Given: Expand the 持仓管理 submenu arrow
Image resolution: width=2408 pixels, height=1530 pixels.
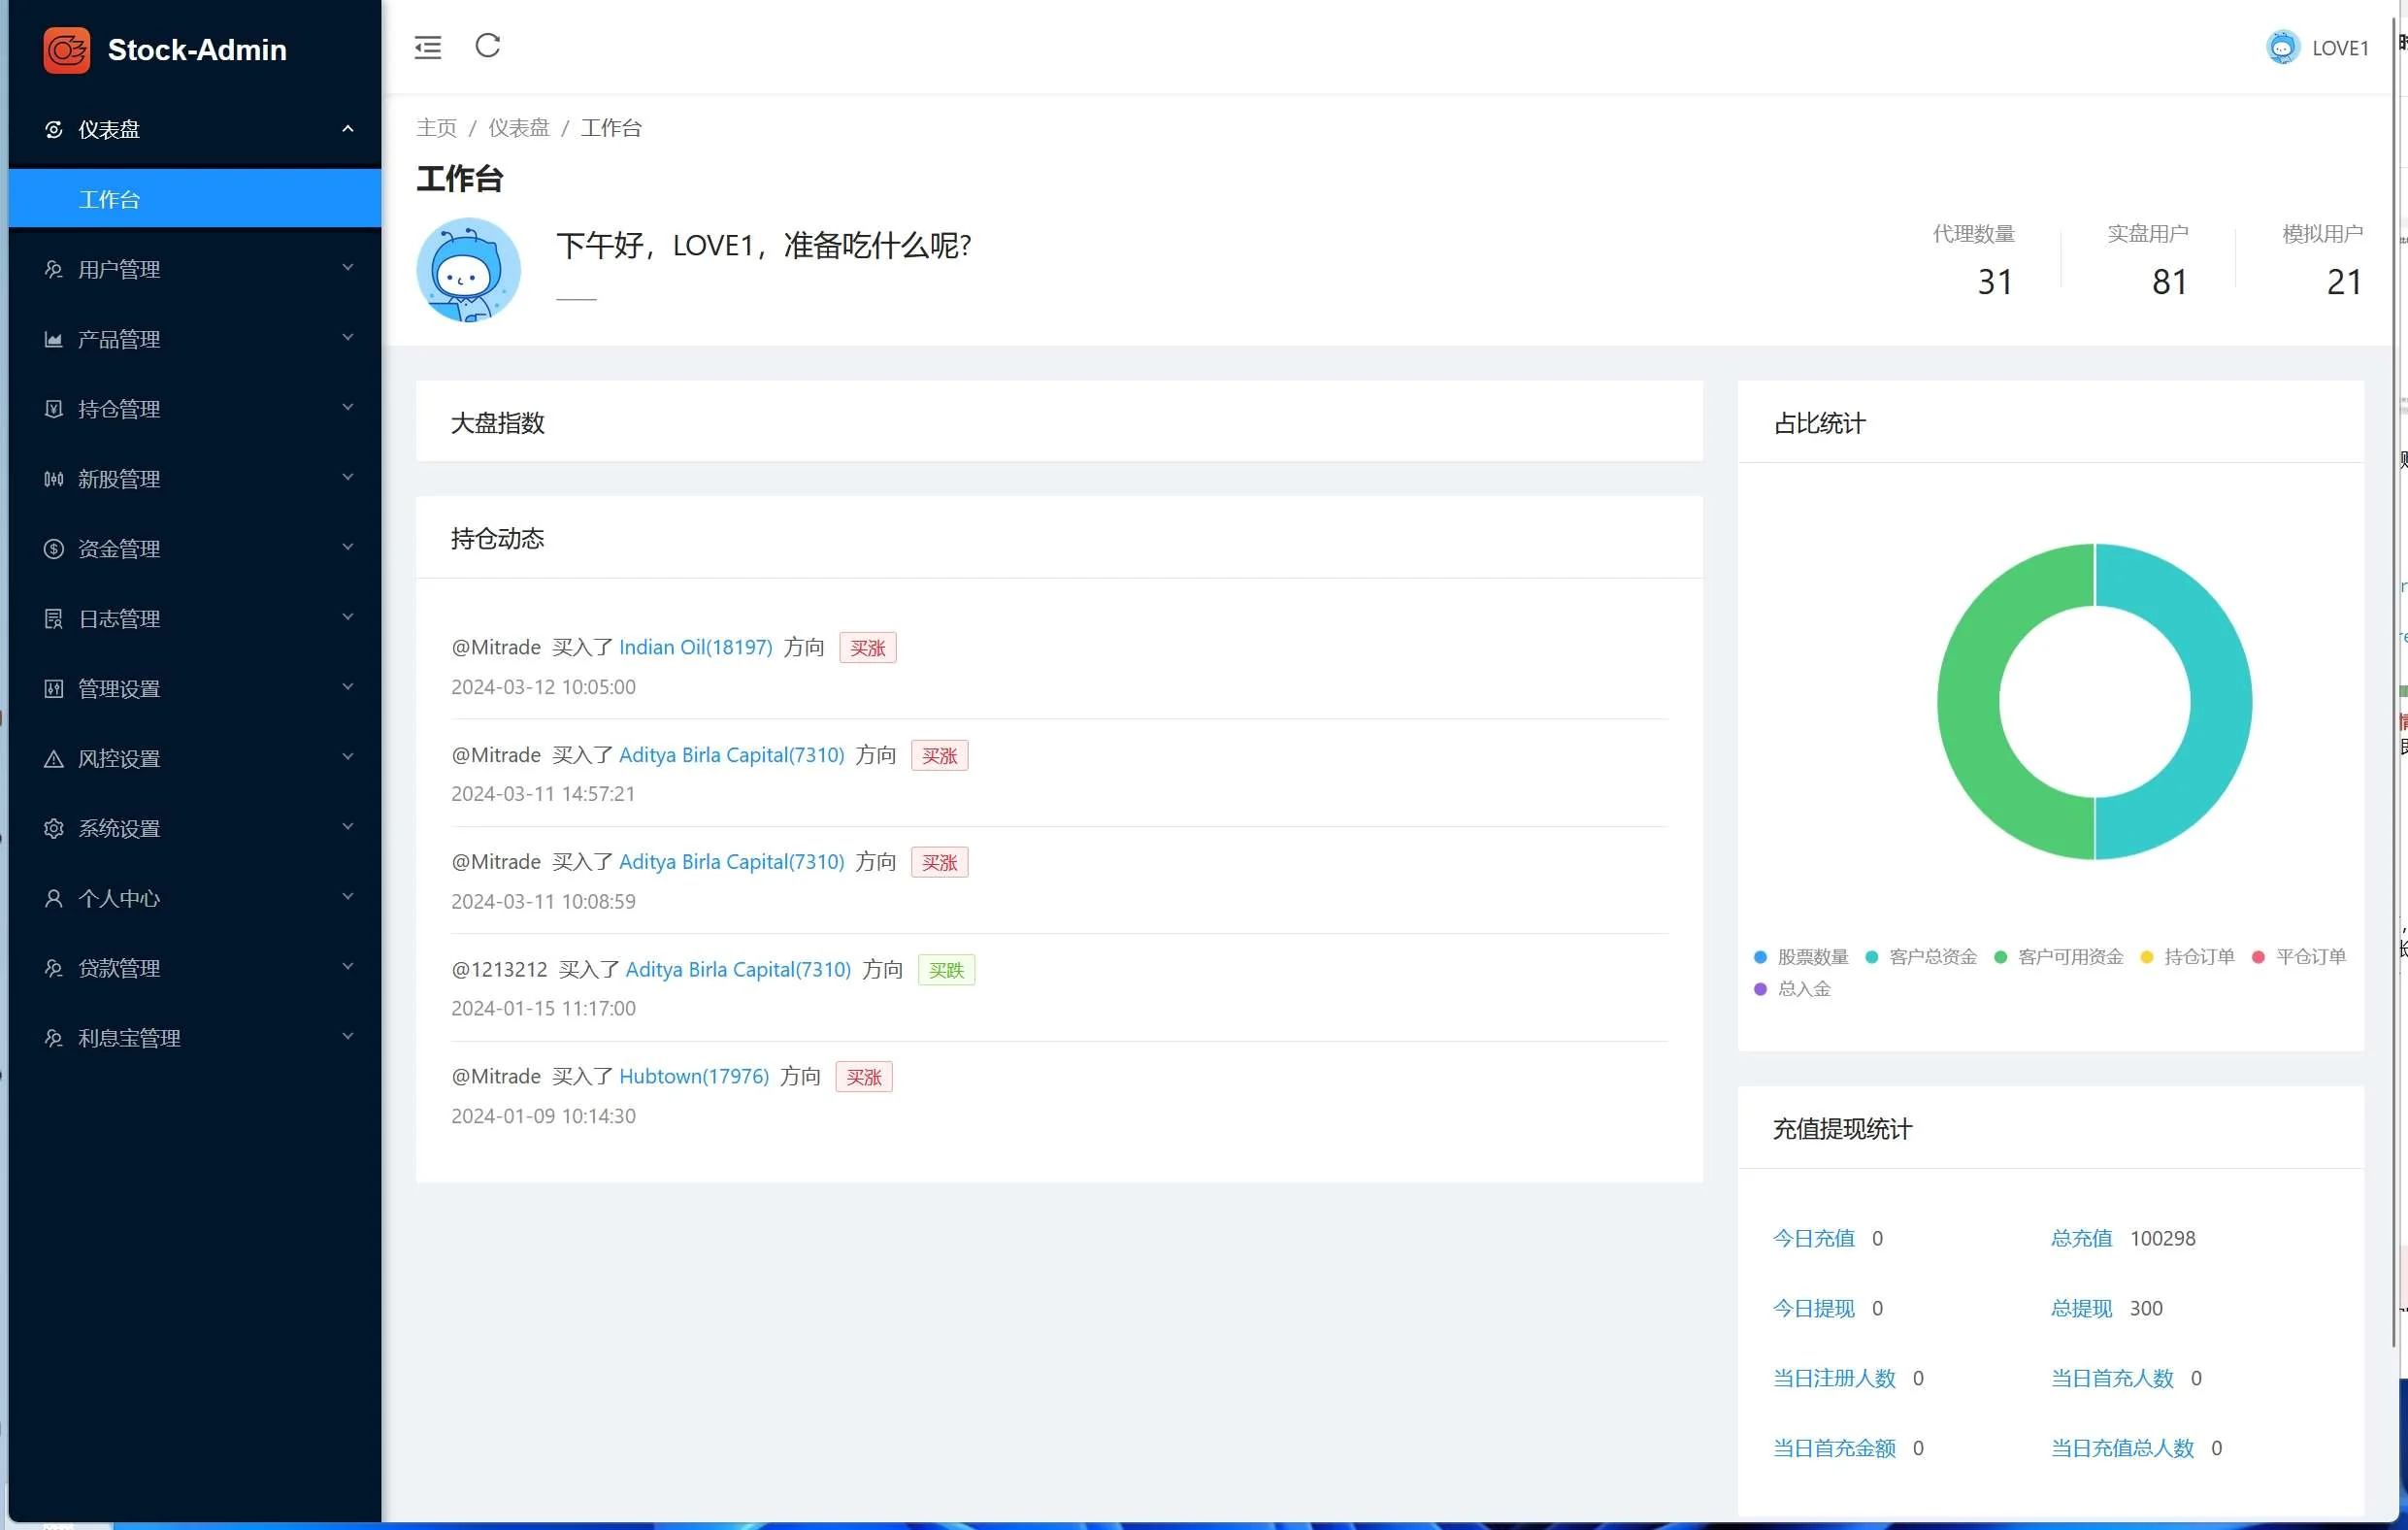Looking at the screenshot, I should (x=348, y=408).
